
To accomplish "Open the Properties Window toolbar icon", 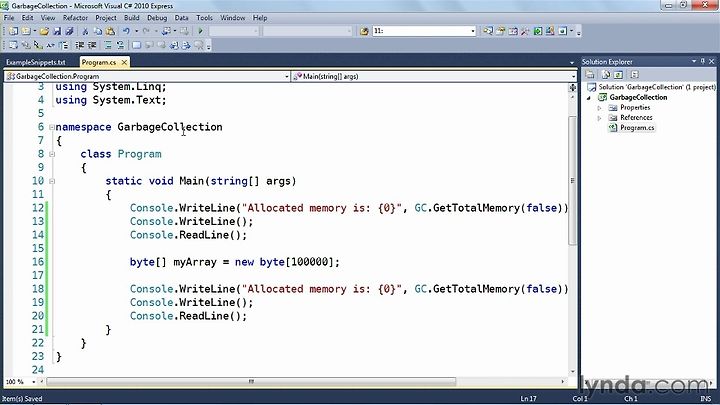I will point(501,31).
